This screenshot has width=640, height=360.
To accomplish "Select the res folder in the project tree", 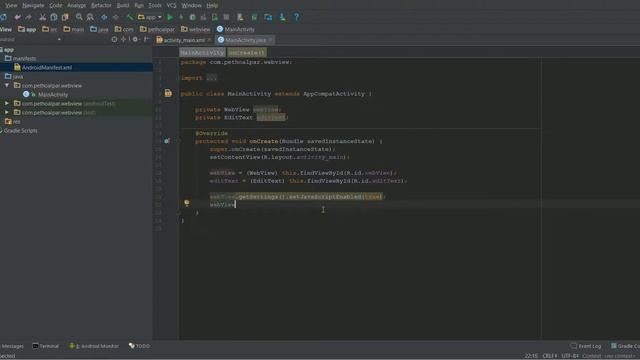I will 13,122.
